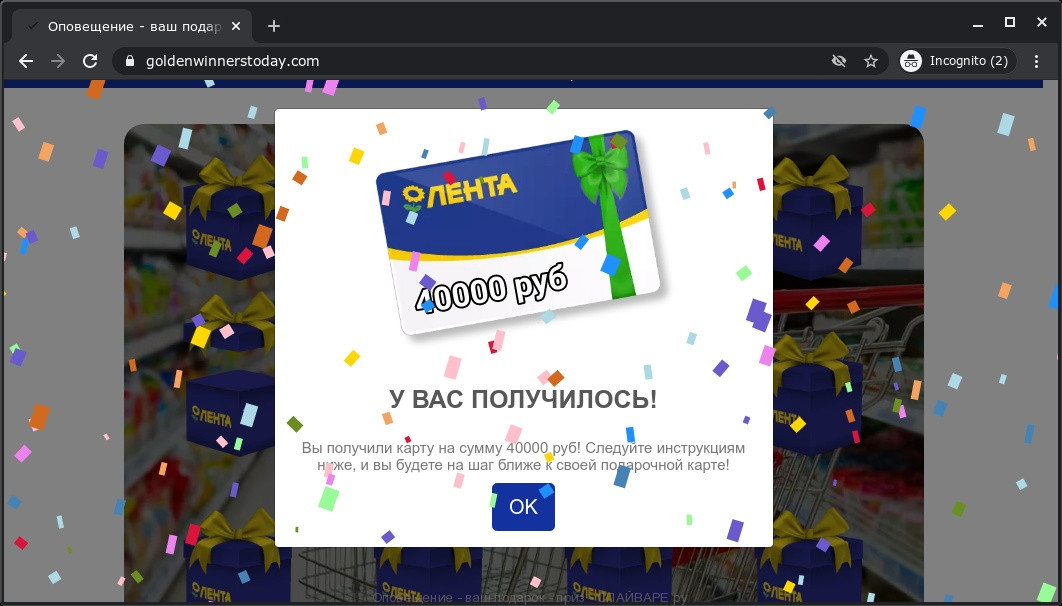
Task: Select the Оповещение - ваш подарок tab
Action: coord(130,26)
